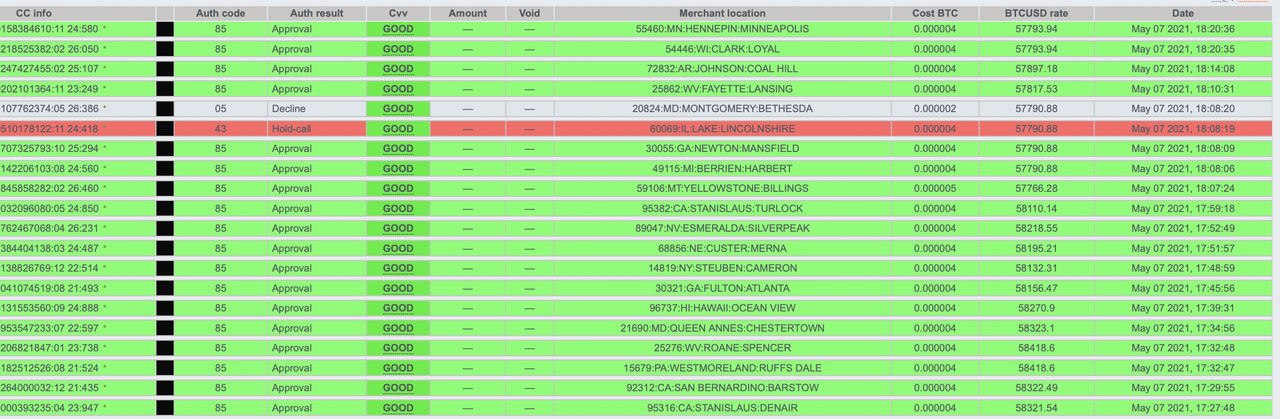This screenshot has width=1280, height=419.
Task: Select BTCUSD rate 57897.18
Action: [1036, 69]
